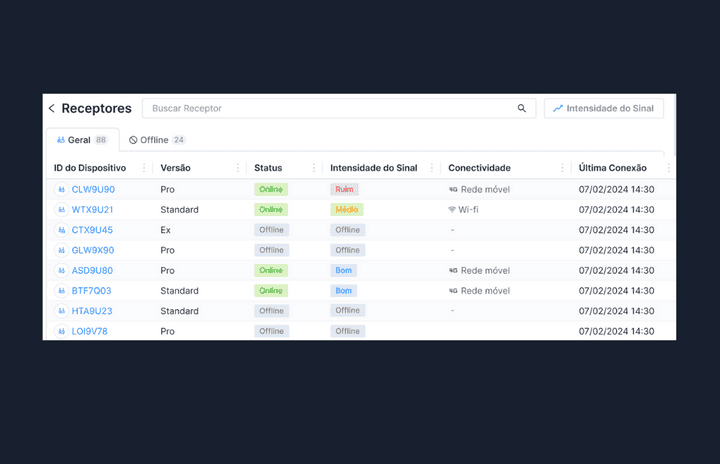The image size is (720, 464).
Task: Click the magnifying glass search icon
Action: 521,108
